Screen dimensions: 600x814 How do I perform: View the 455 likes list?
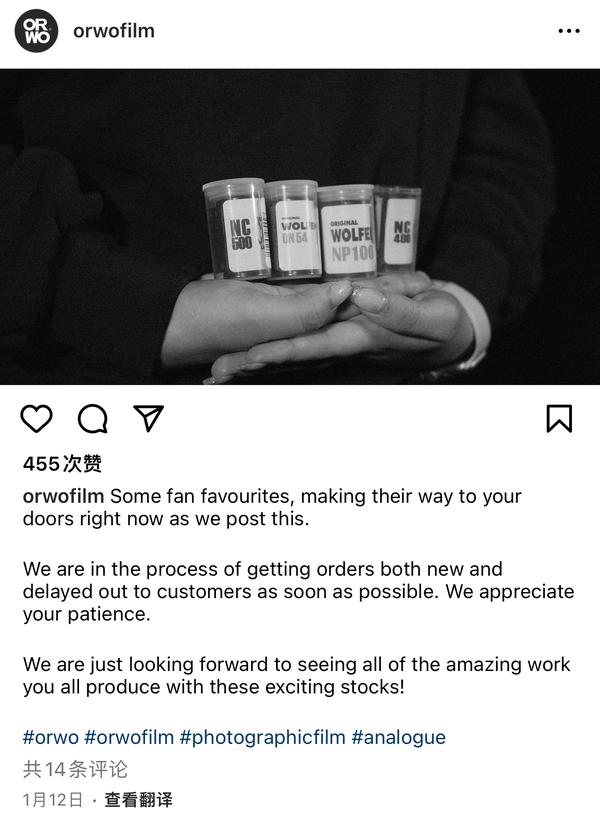[x=62, y=464]
